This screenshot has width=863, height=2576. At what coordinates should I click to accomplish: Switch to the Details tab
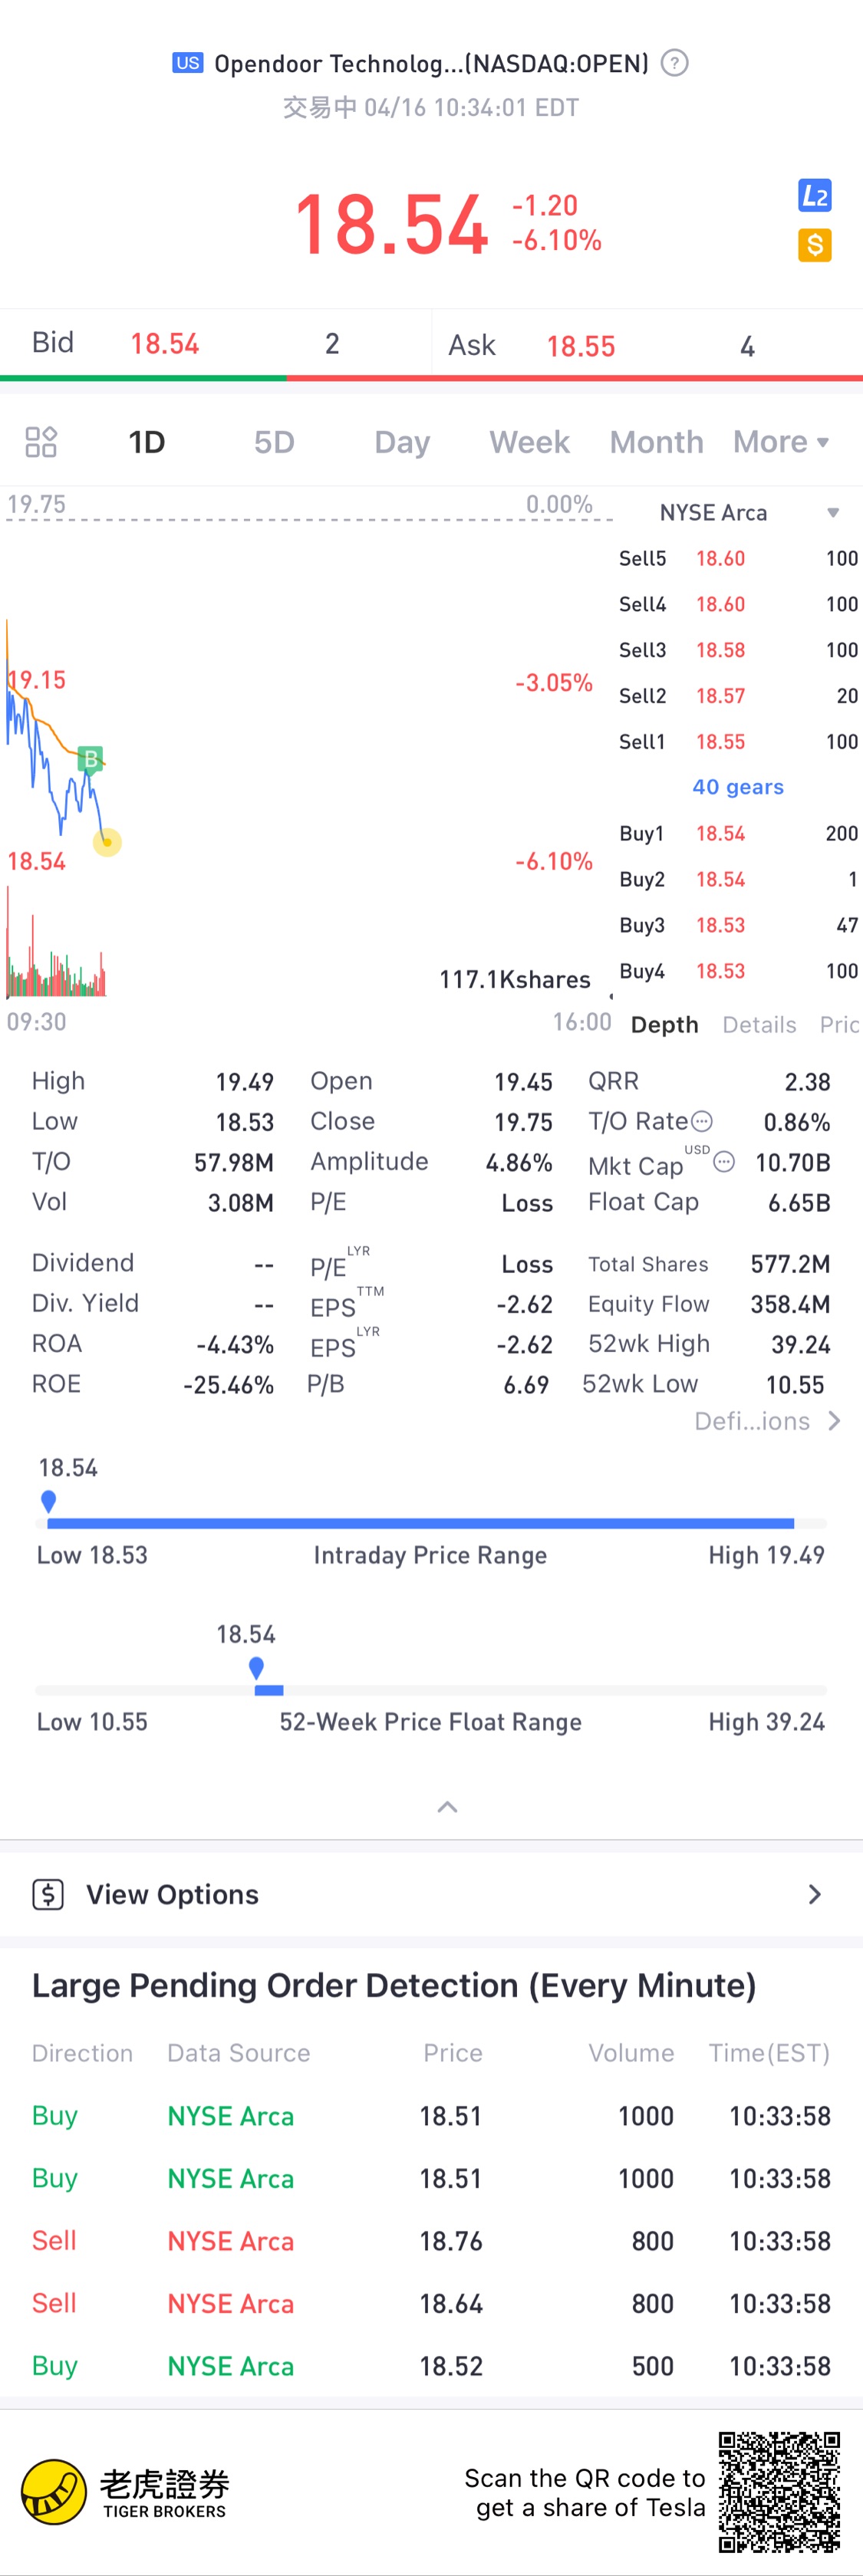759,1025
